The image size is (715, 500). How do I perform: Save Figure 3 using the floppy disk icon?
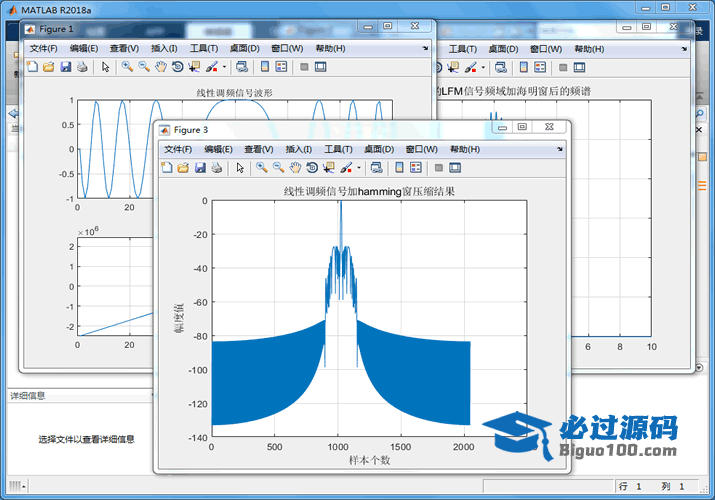pyautogui.click(x=200, y=168)
